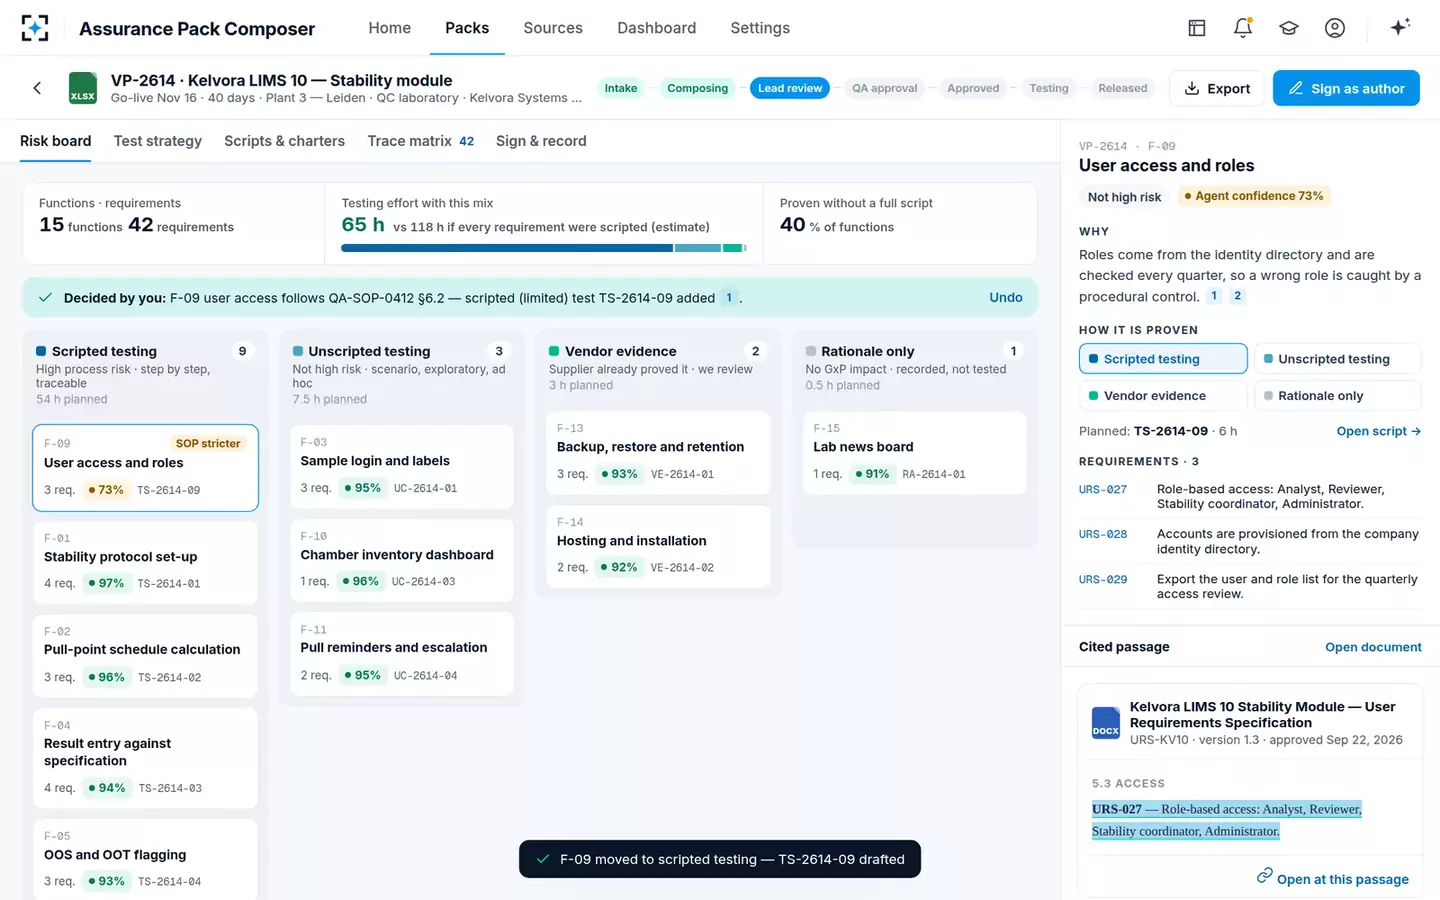
Task: Click the Agent confidence 73% badge
Action: click(x=1254, y=196)
